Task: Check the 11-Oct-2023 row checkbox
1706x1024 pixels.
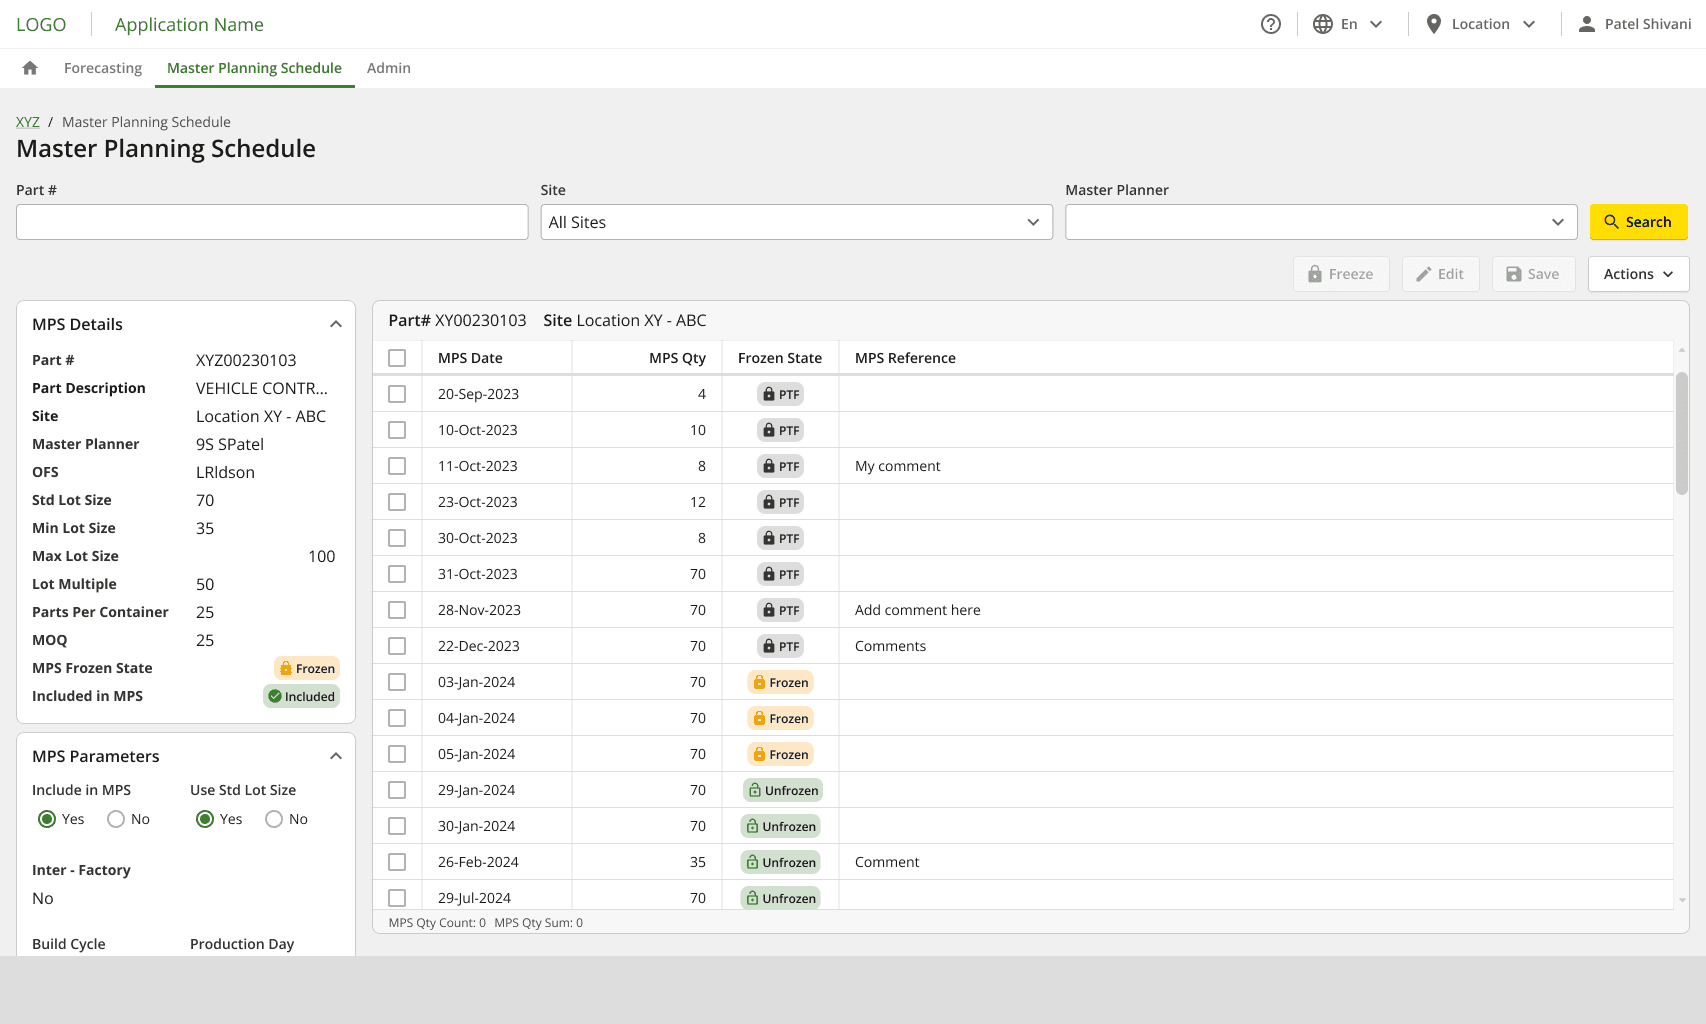Action: coord(397,466)
